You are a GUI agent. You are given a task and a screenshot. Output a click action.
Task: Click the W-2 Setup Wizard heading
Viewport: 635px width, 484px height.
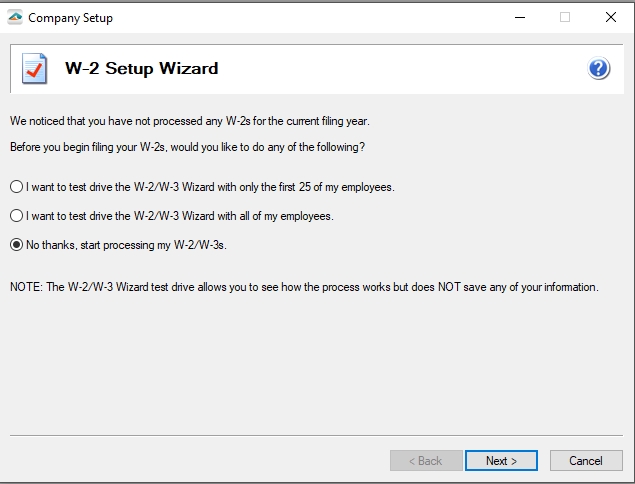(142, 68)
